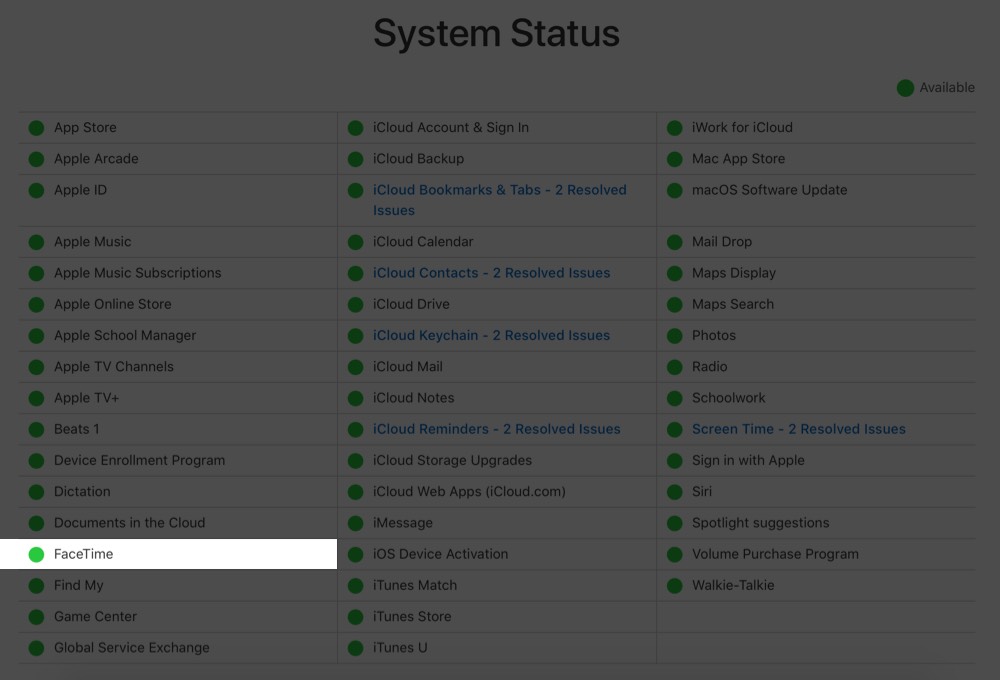
Task: Open iCloud Keychain resolved issues
Action: [490, 335]
